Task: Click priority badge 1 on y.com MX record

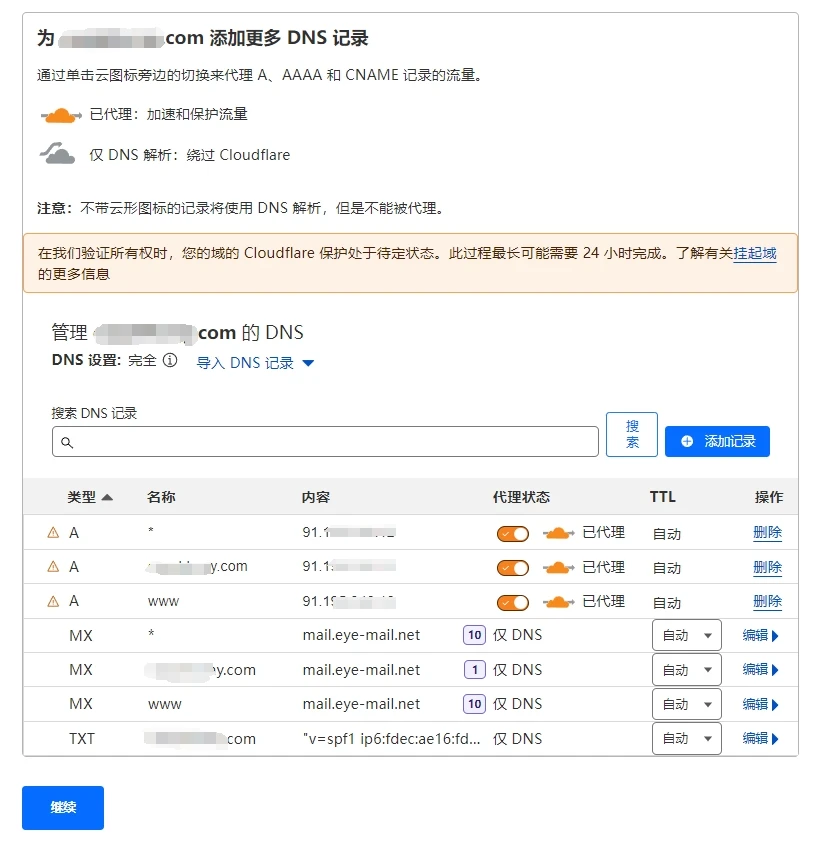Action: pyautogui.click(x=475, y=669)
